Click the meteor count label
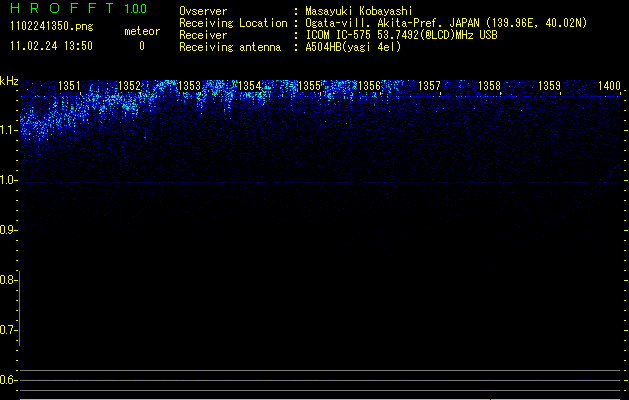Image resolution: width=629 pixels, height=400 pixels. [x=142, y=31]
